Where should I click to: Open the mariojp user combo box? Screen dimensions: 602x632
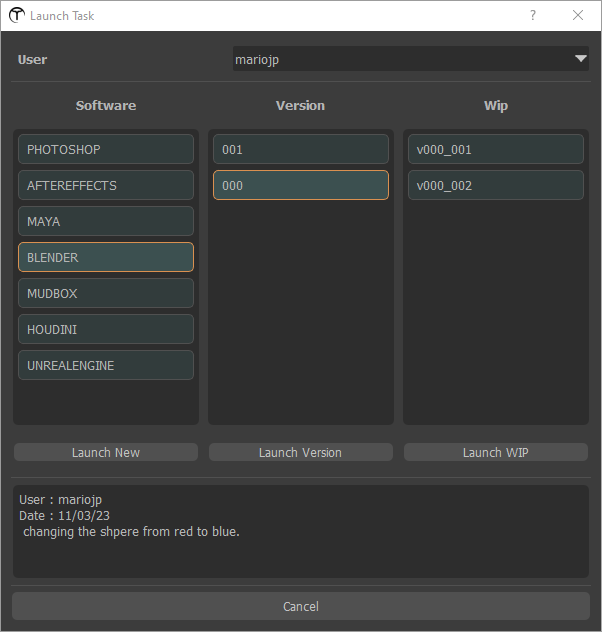point(400,59)
